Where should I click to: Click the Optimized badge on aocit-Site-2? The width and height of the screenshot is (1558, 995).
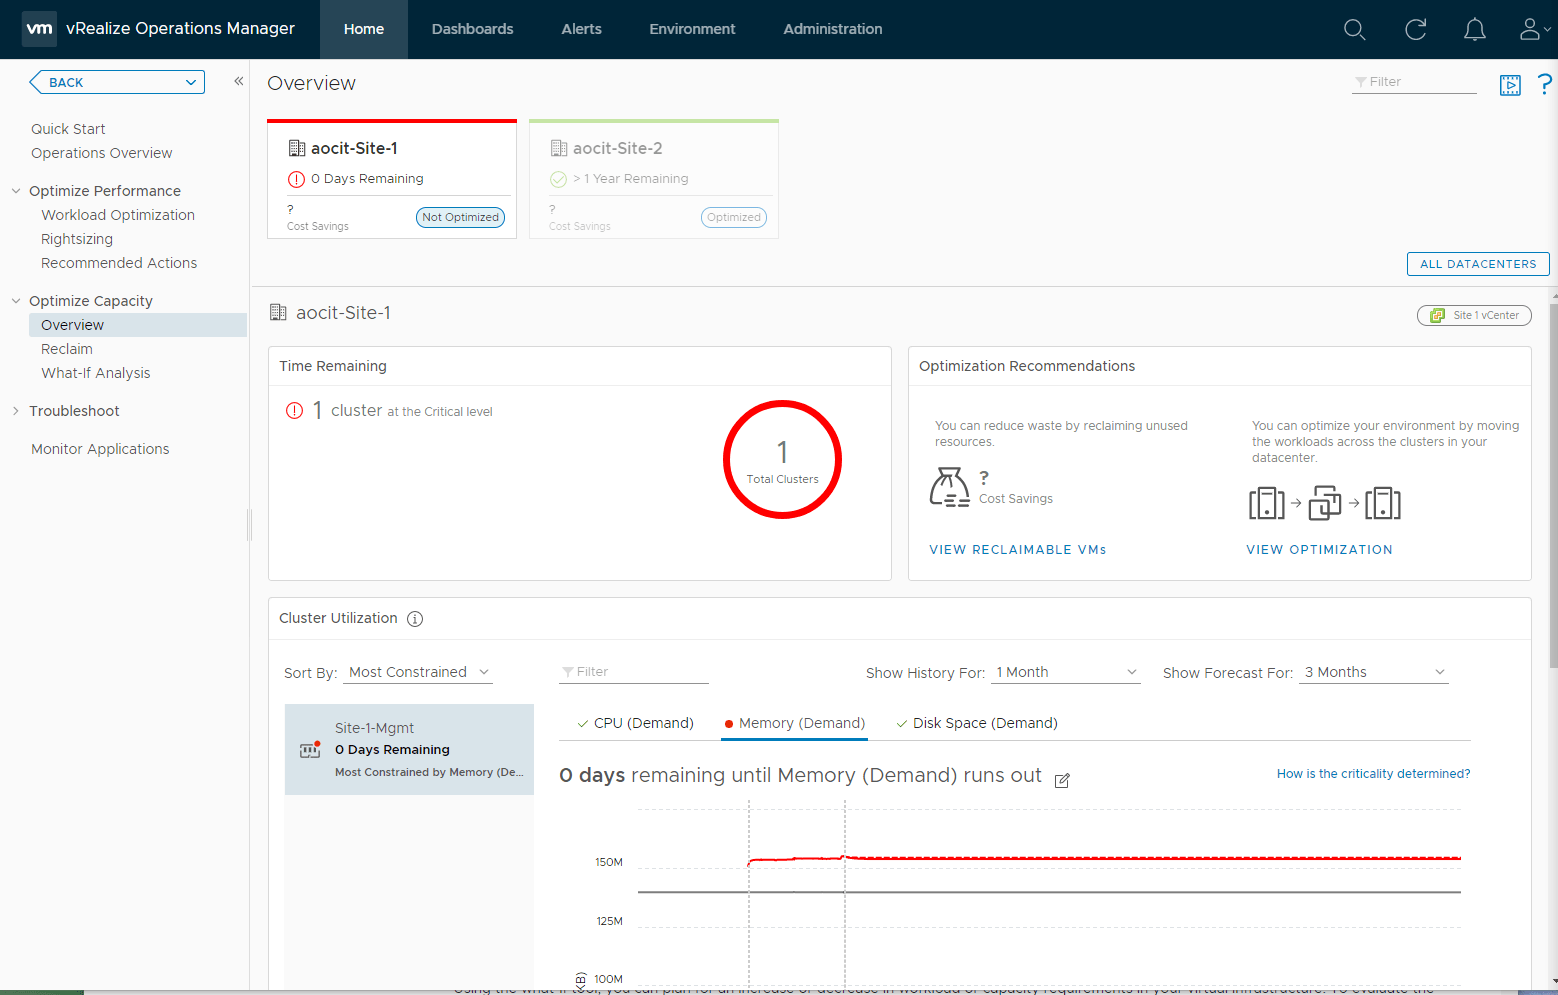pyautogui.click(x=734, y=217)
